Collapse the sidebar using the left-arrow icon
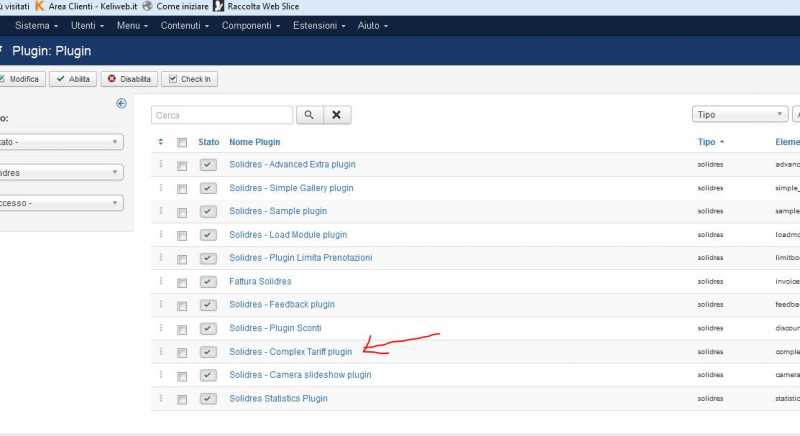 click(121, 103)
